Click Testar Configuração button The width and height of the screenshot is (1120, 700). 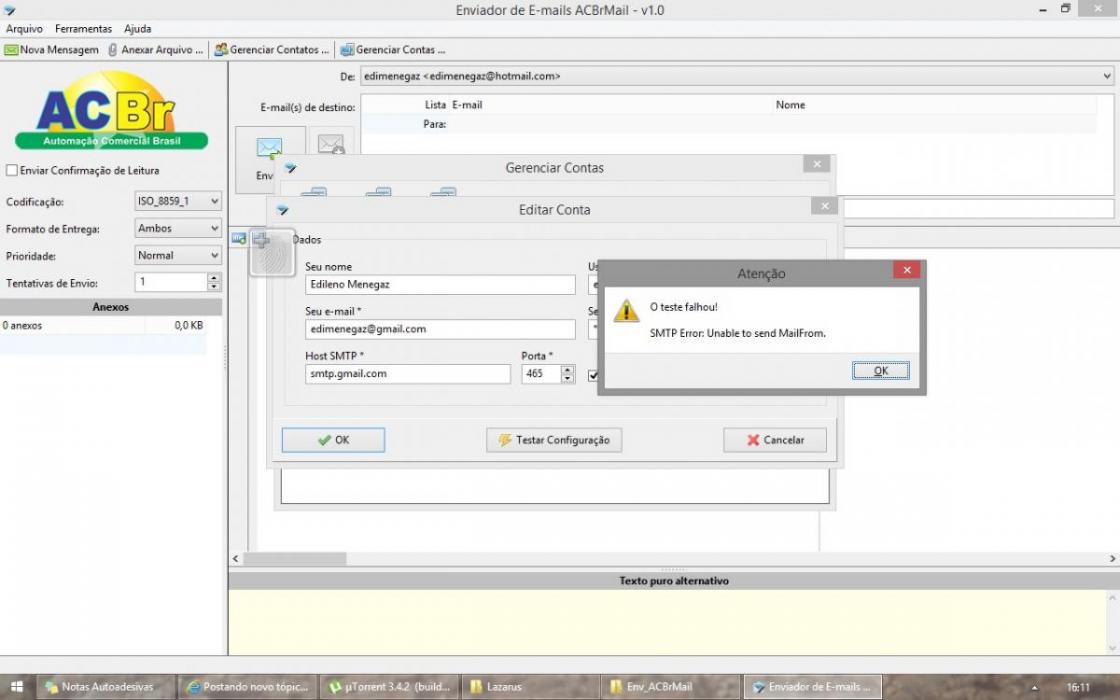tap(554, 440)
